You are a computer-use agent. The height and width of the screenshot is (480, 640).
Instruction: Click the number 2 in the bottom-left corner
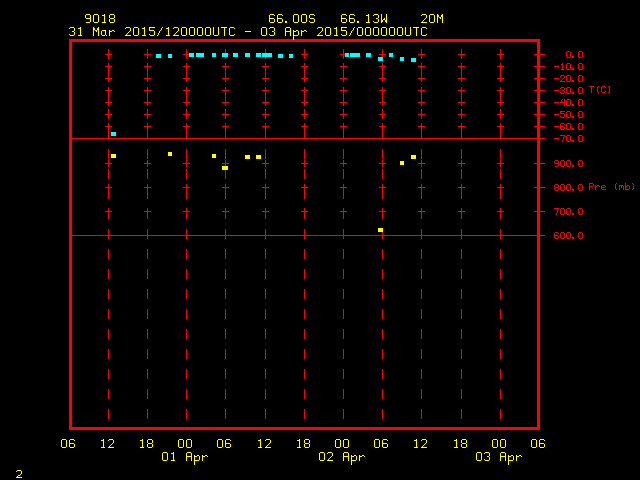point(18,472)
